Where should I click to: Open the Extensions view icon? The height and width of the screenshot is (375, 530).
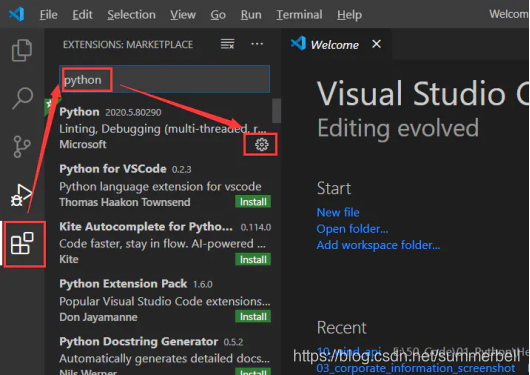coord(22,243)
